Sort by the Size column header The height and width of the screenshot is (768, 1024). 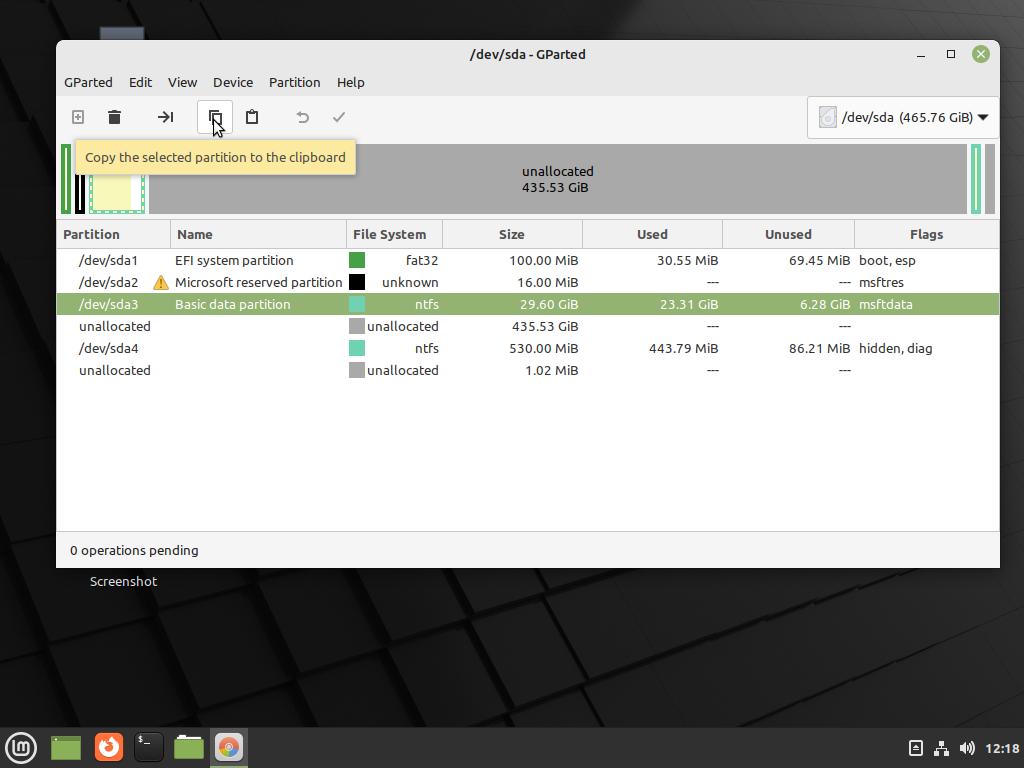pyautogui.click(x=511, y=234)
